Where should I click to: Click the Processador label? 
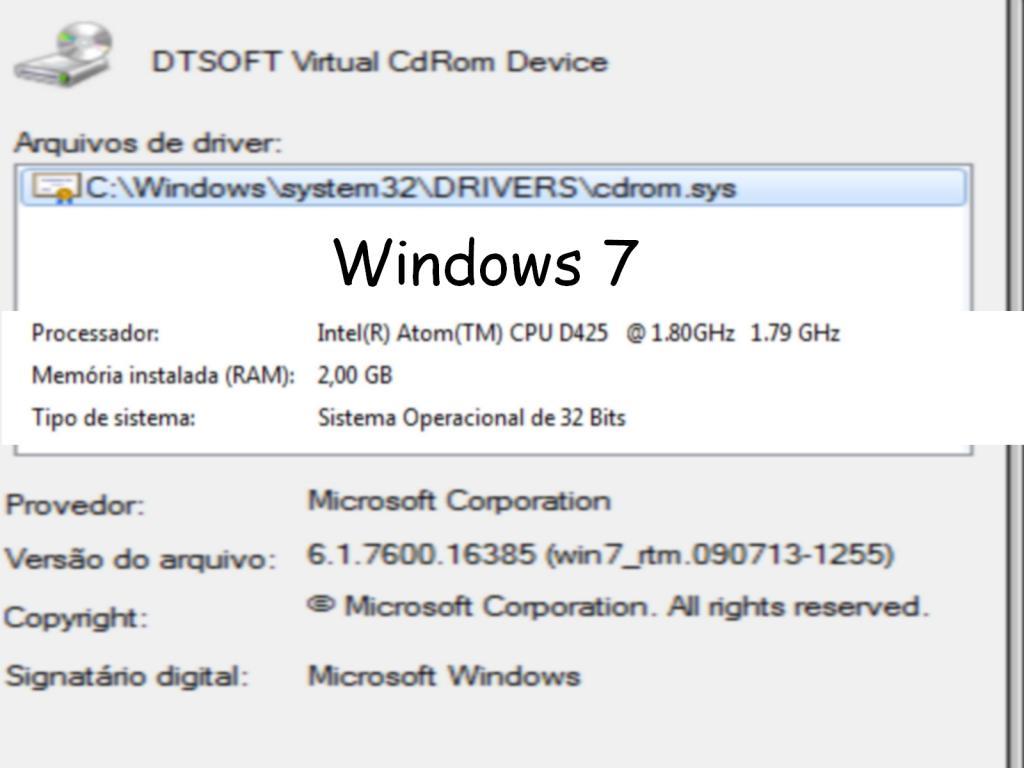(x=95, y=333)
